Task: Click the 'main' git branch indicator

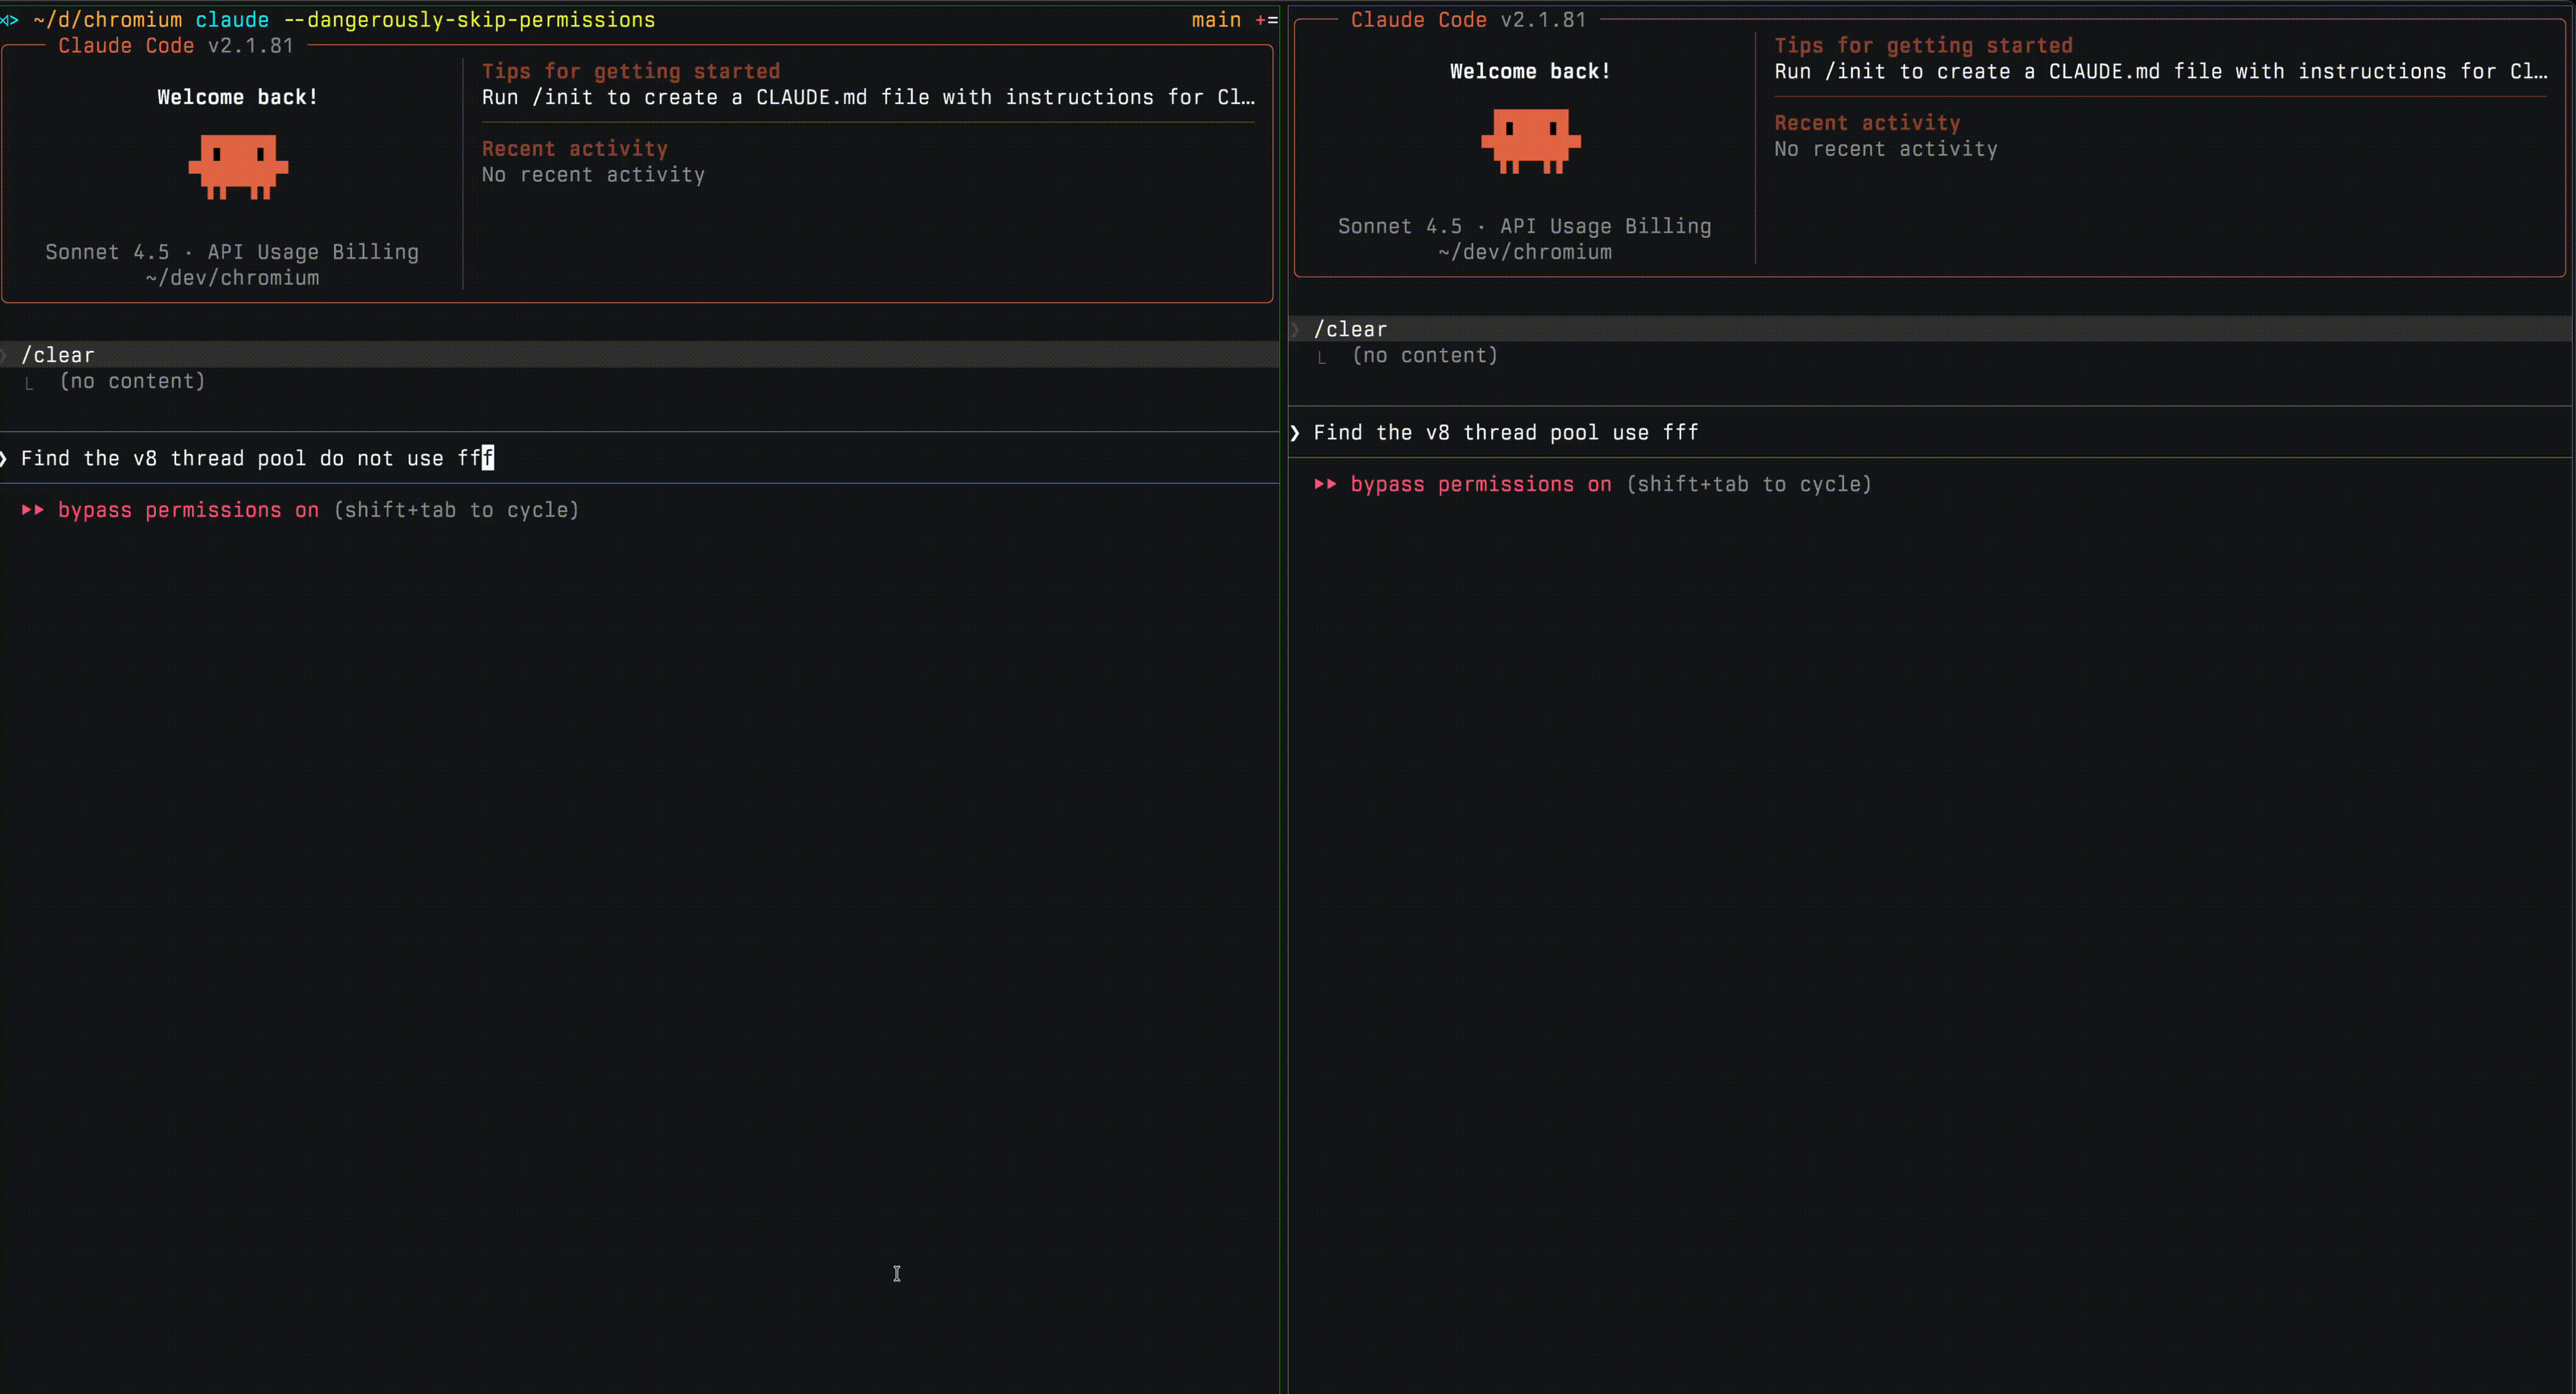Action: point(1216,20)
